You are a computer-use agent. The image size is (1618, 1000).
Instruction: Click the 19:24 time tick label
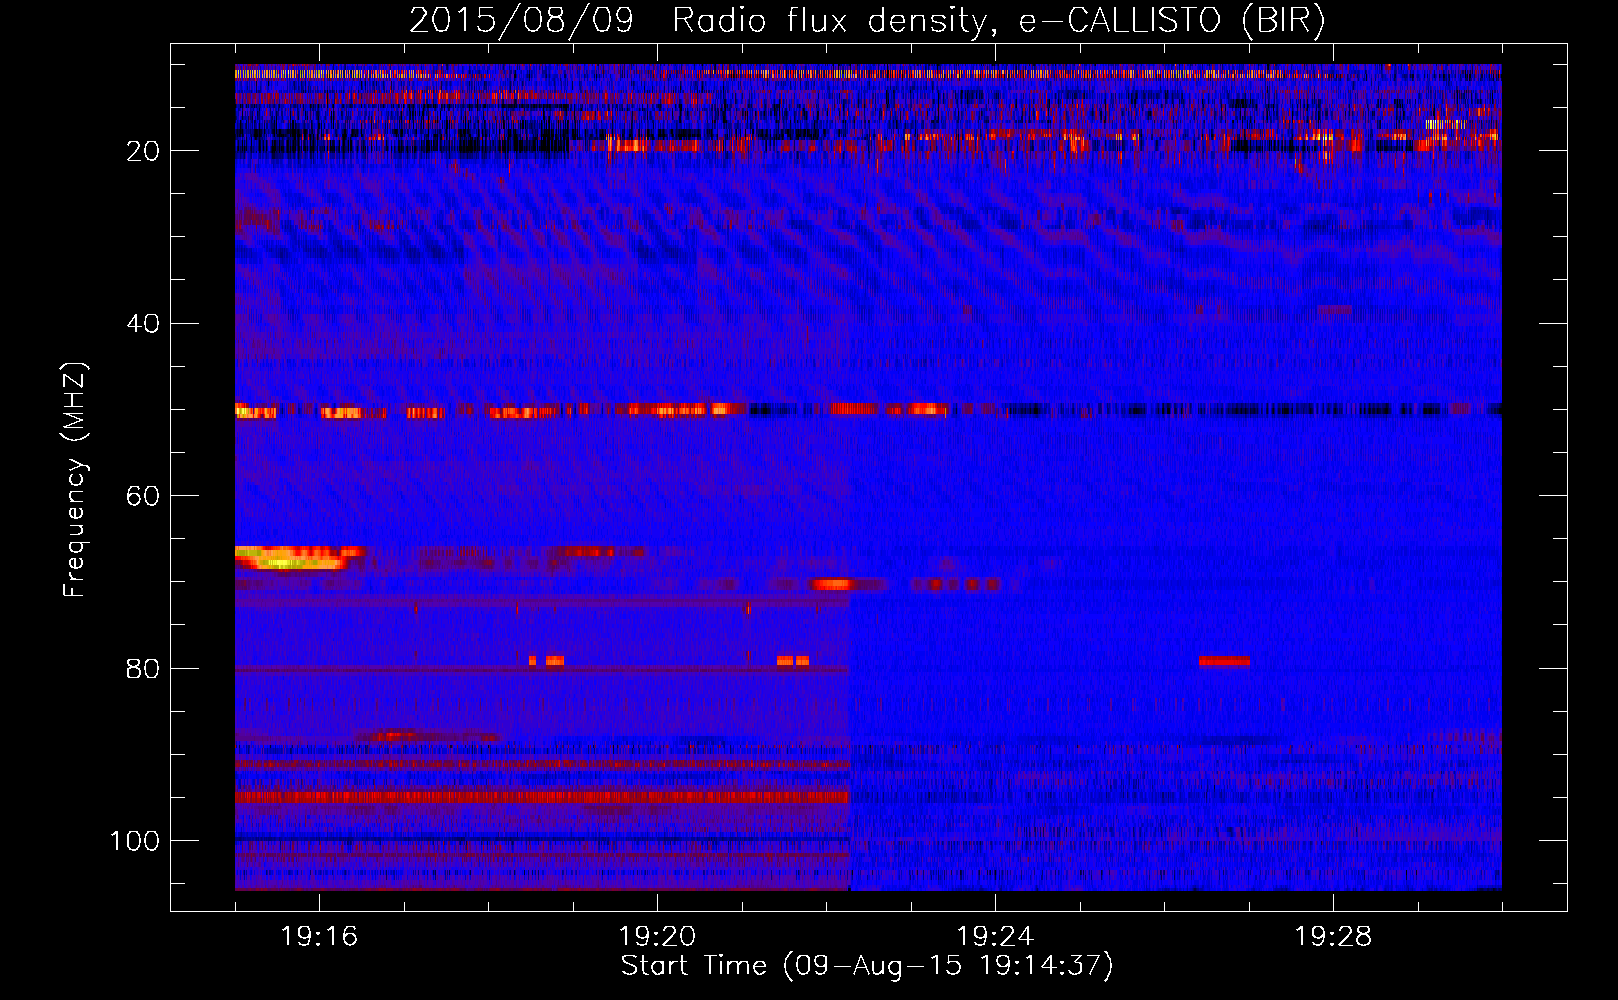pyautogui.click(x=995, y=937)
